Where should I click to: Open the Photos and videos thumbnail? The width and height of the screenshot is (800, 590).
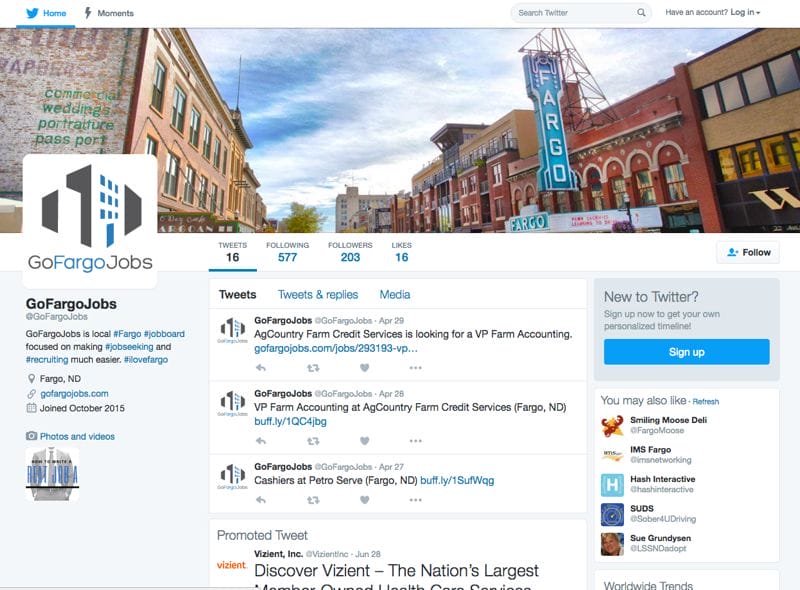click(x=52, y=474)
